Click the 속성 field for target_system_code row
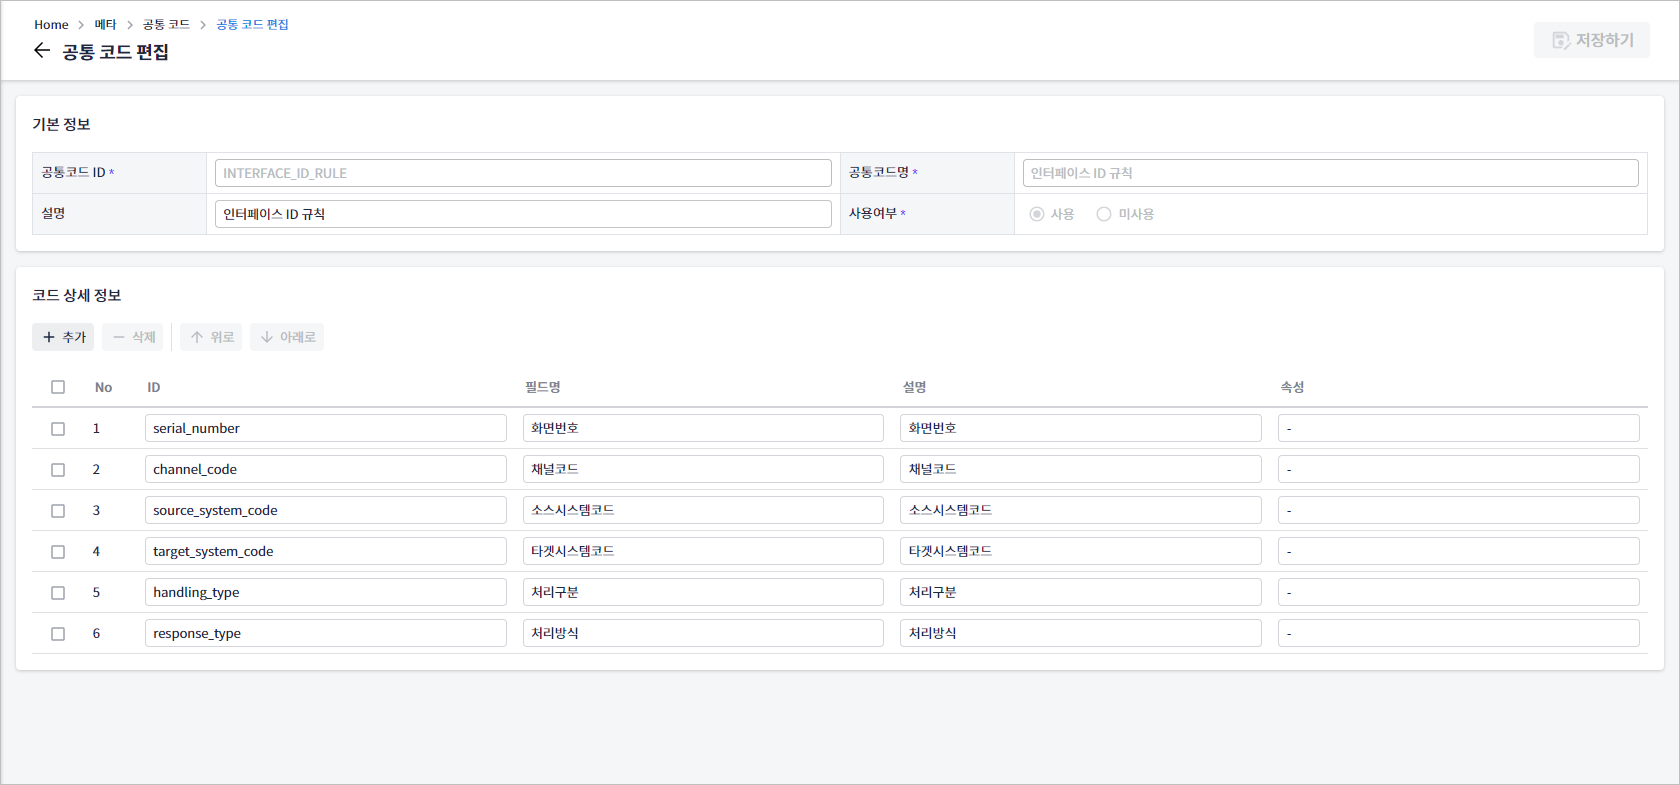This screenshot has width=1680, height=785. point(1459,551)
